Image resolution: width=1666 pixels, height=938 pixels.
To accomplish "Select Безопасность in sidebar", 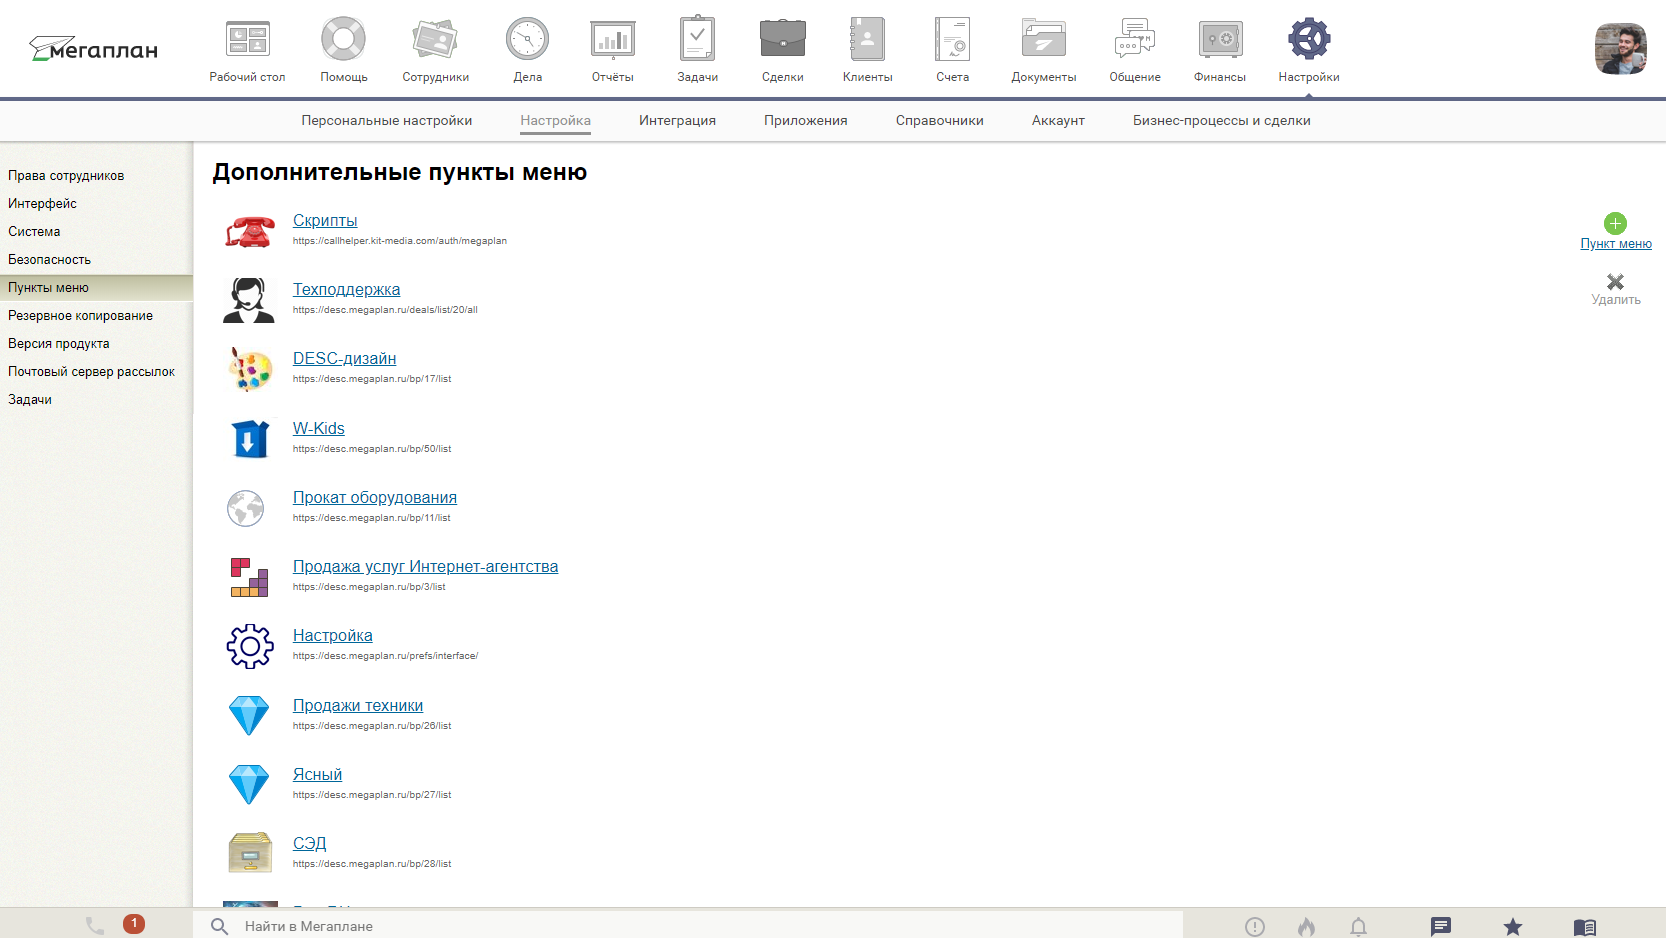I will 96,260.
